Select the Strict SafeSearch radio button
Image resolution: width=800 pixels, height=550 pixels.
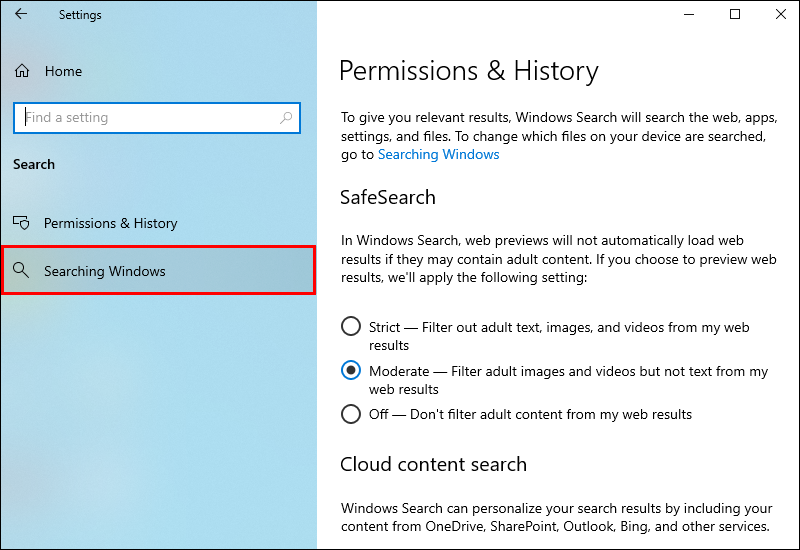pyautogui.click(x=351, y=327)
